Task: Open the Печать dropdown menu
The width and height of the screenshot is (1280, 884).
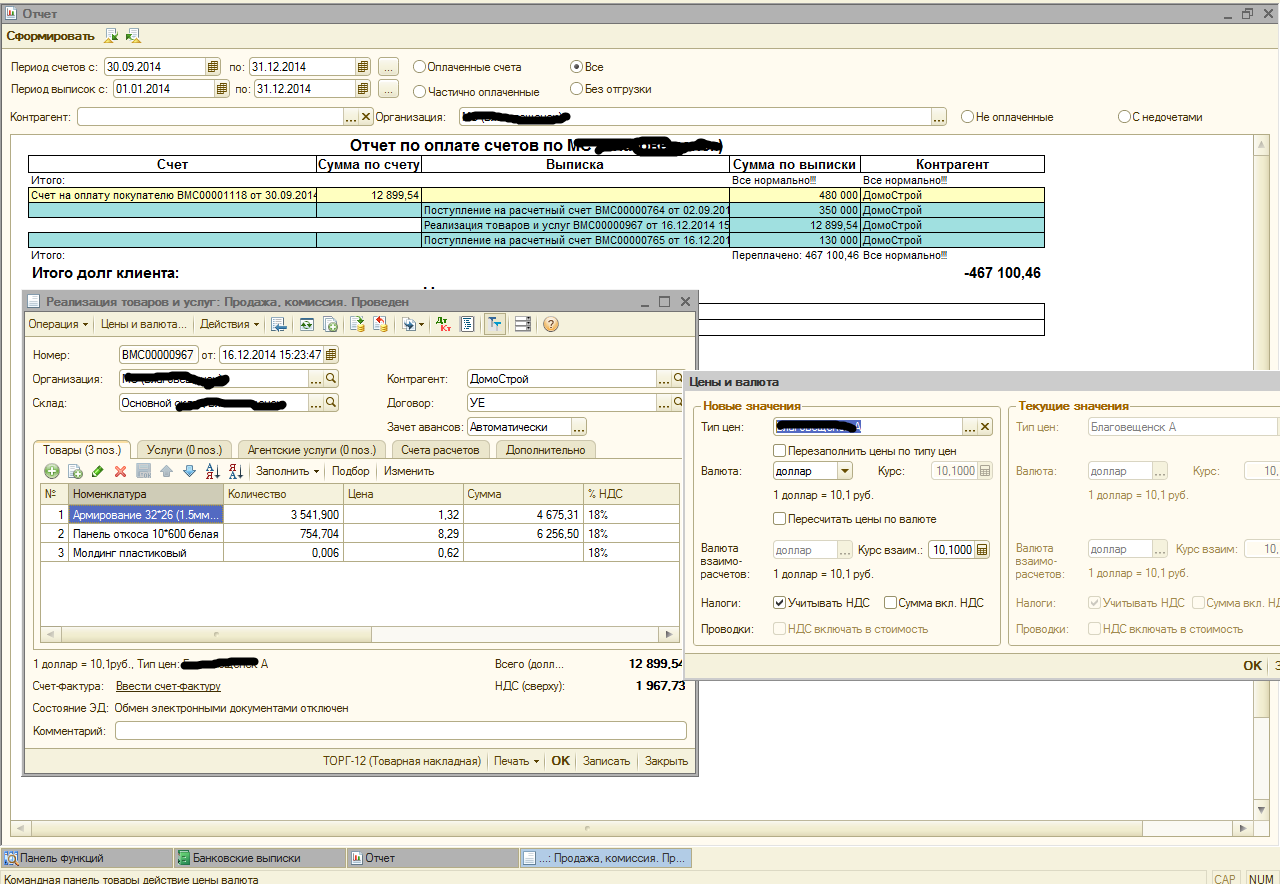Action: click(x=516, y=761)
